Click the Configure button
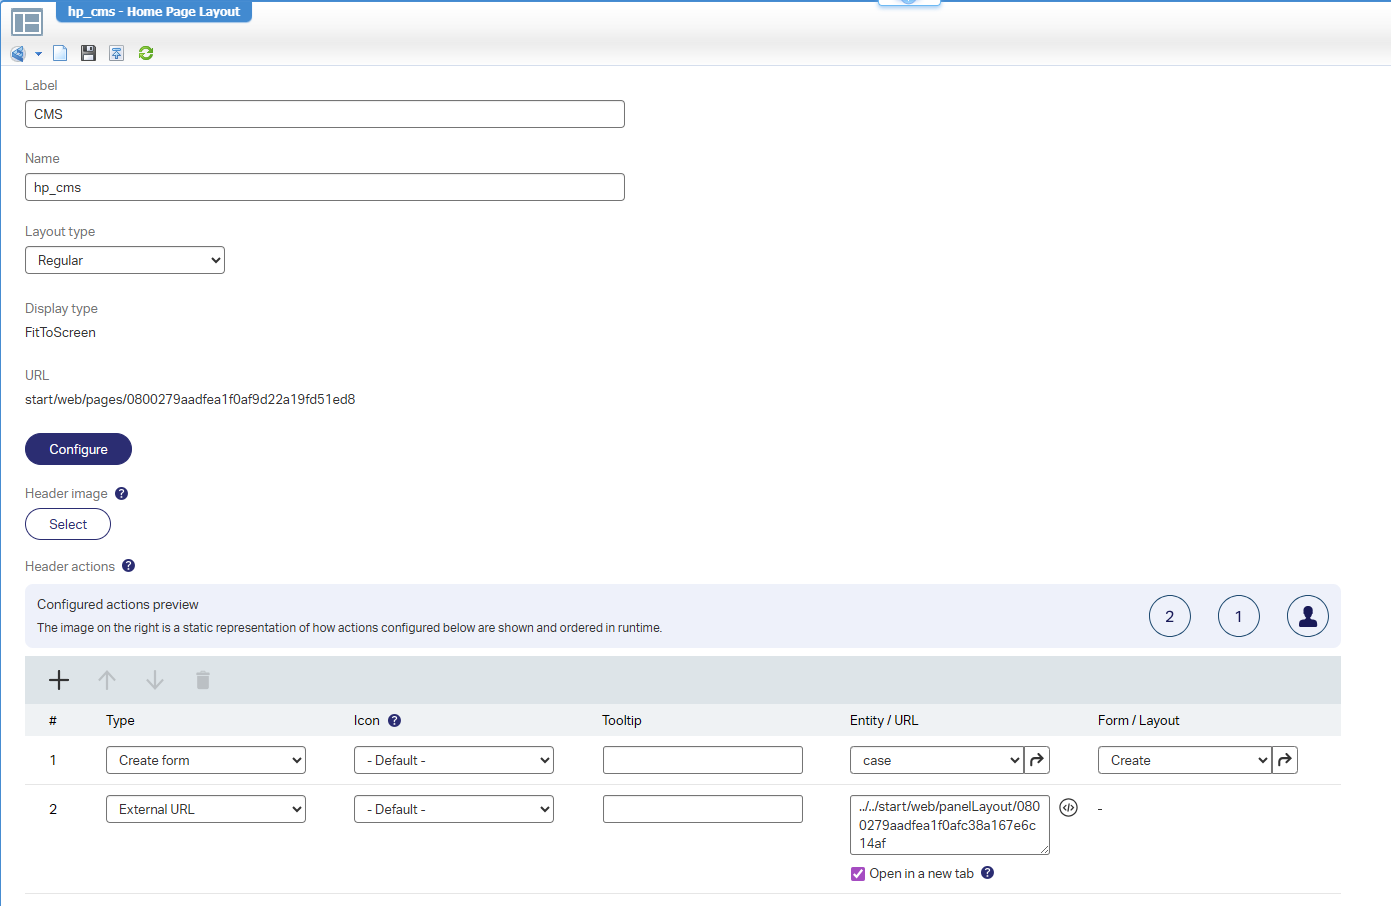The width and height of the screenshot is (1391, 906). coord(78,449)
